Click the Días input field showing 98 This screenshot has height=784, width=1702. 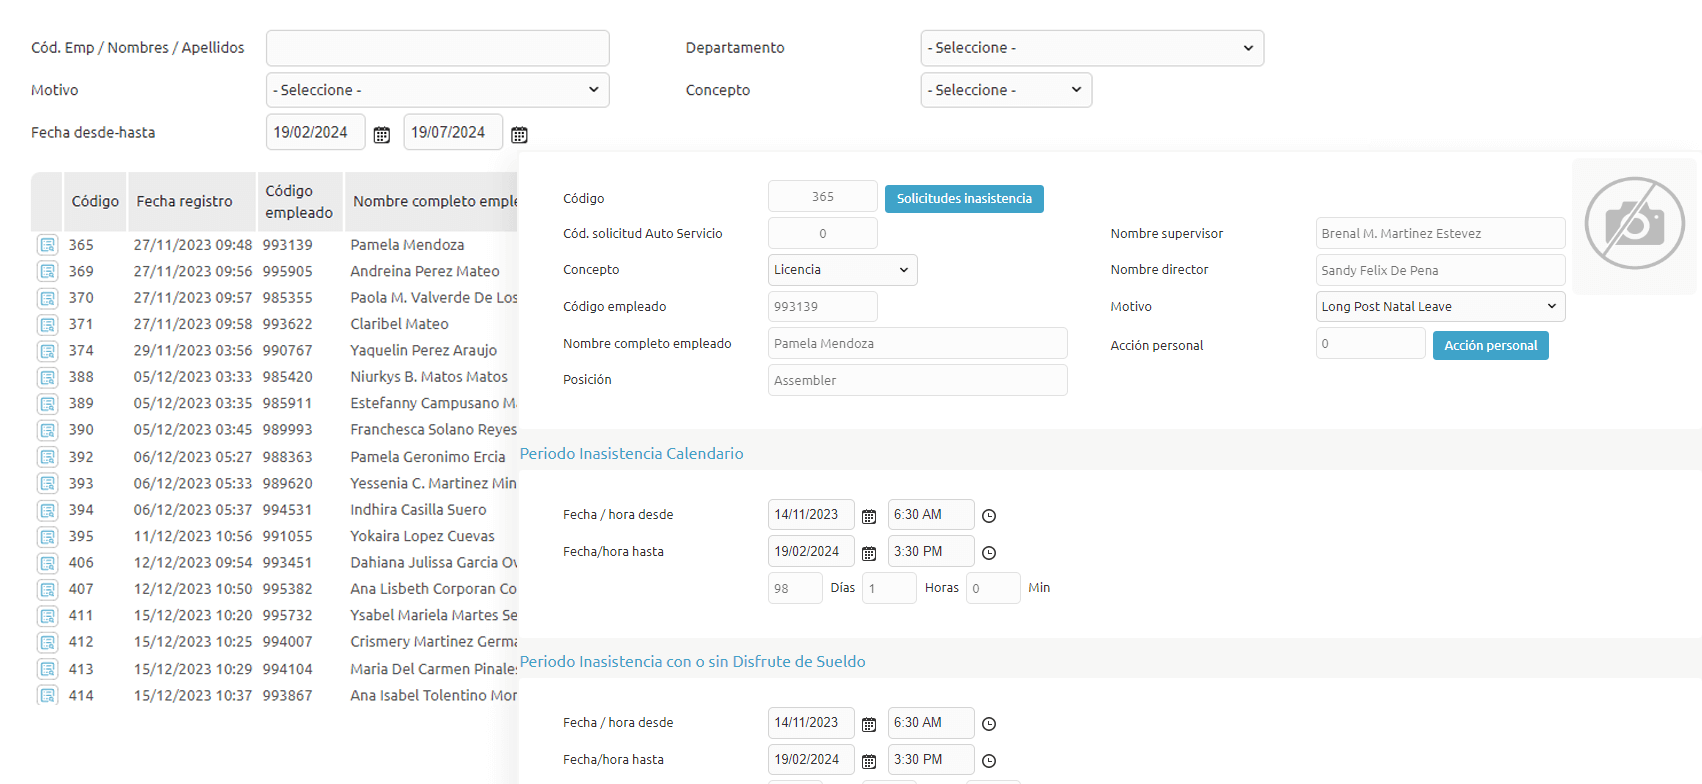[795, 588]
